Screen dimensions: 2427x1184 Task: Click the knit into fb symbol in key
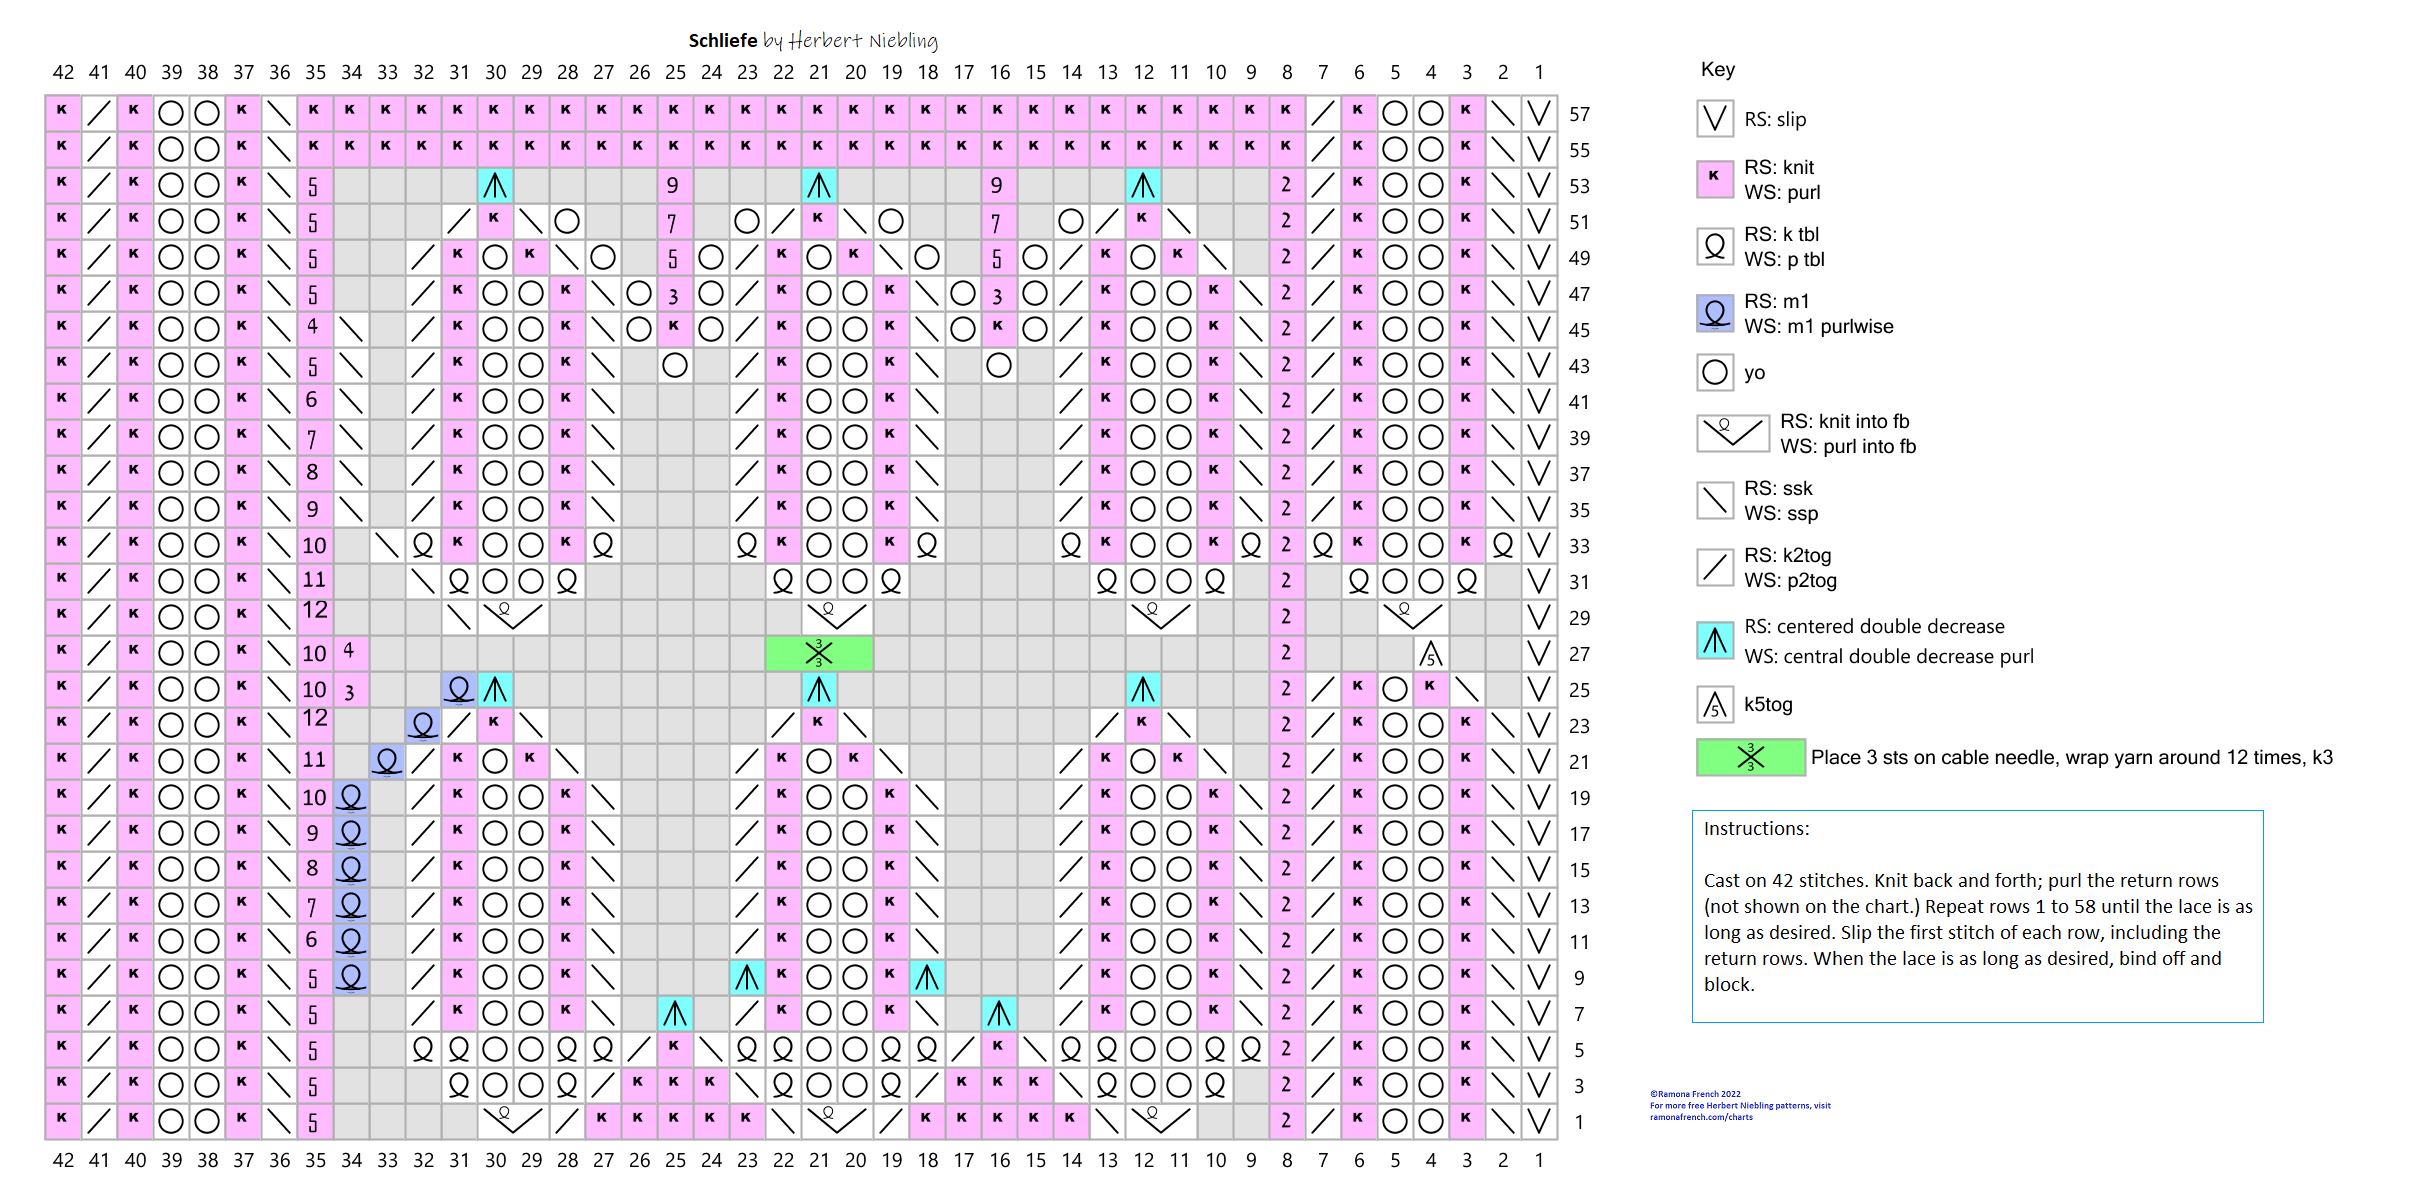pyautogui.click(x=1732, y=433)
